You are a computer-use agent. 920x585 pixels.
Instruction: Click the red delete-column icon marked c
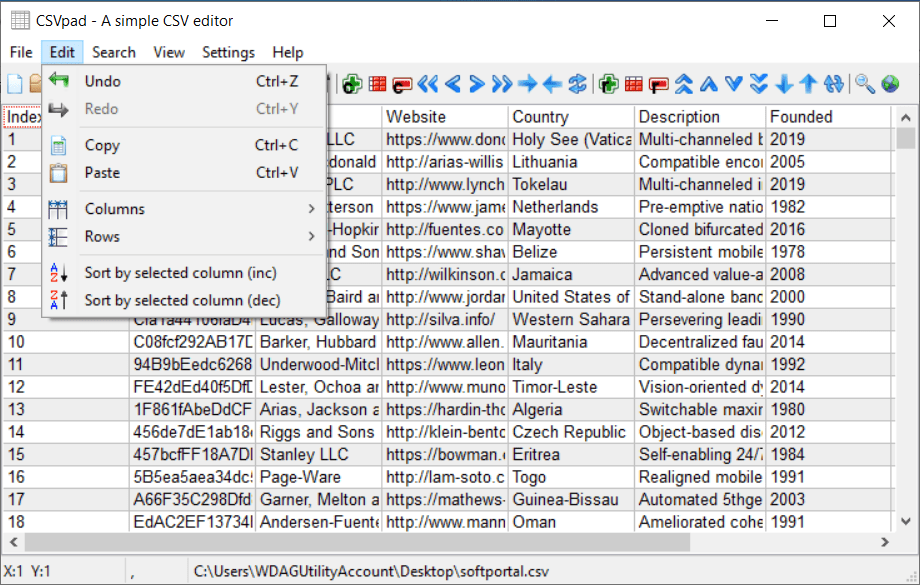pos(402,85)
